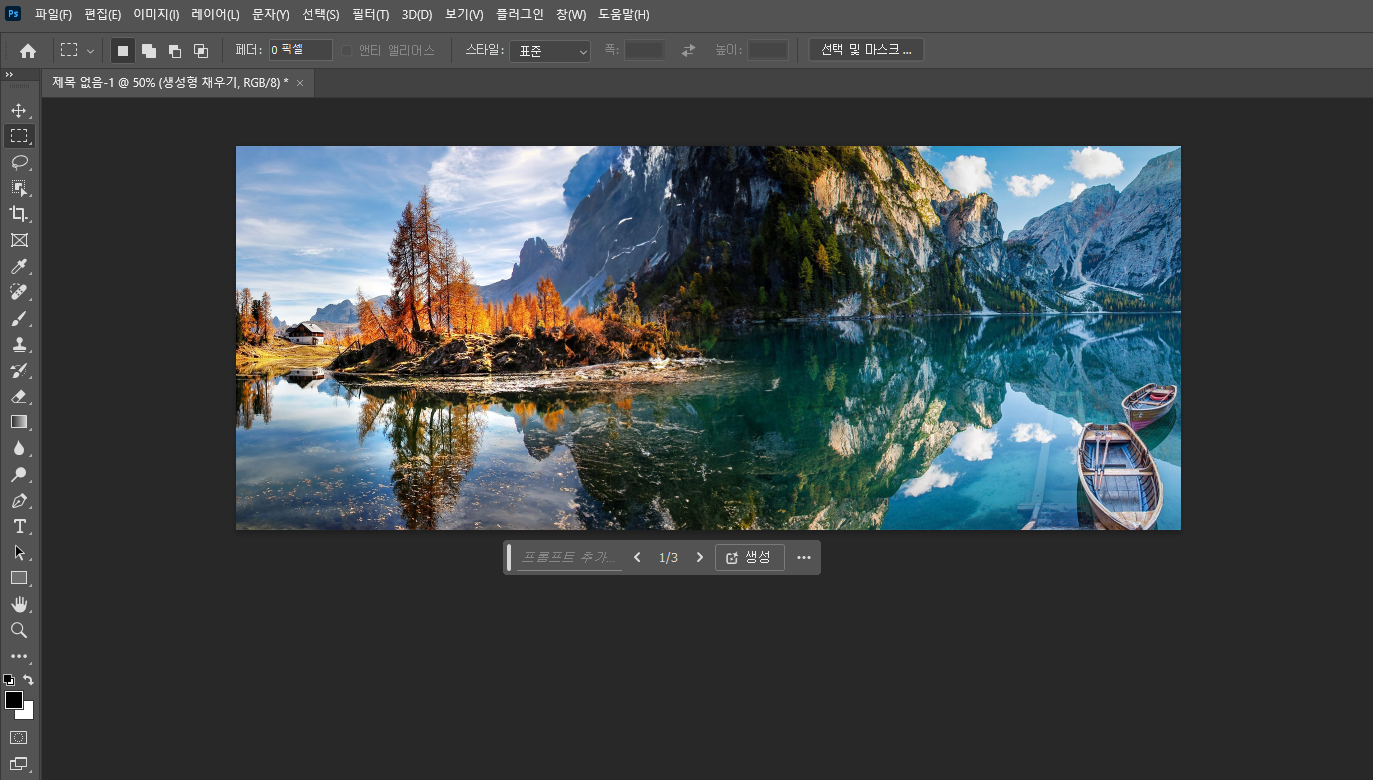Toggle the Anti-alias checkbox

pos(347,50)
